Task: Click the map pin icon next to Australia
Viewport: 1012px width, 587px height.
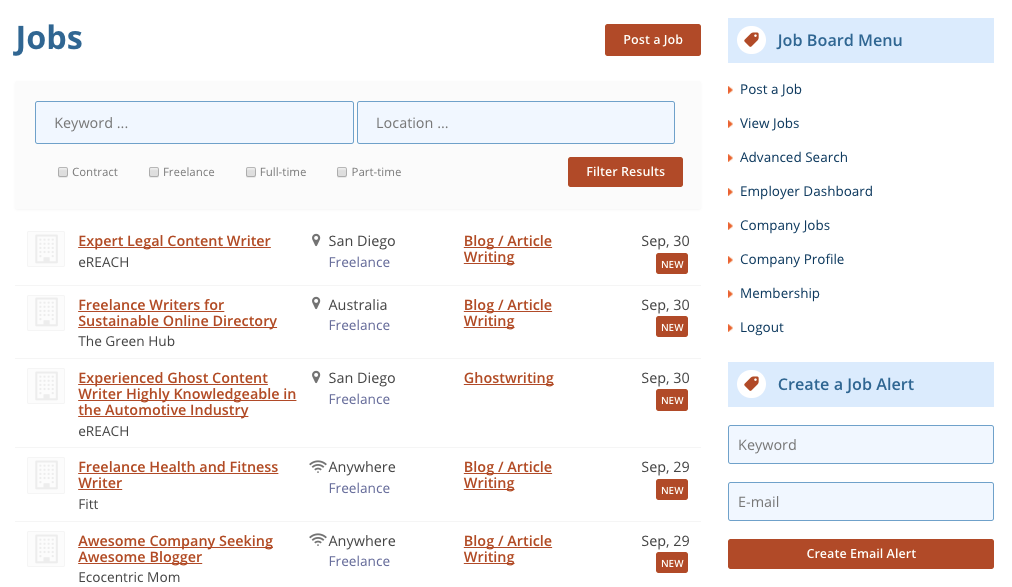Action: (x=316, y=303)
